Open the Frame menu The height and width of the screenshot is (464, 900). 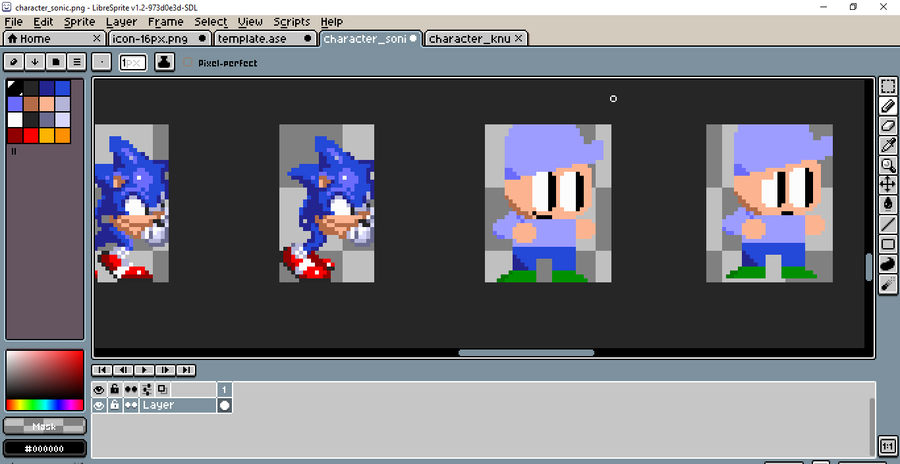[165, 22]
